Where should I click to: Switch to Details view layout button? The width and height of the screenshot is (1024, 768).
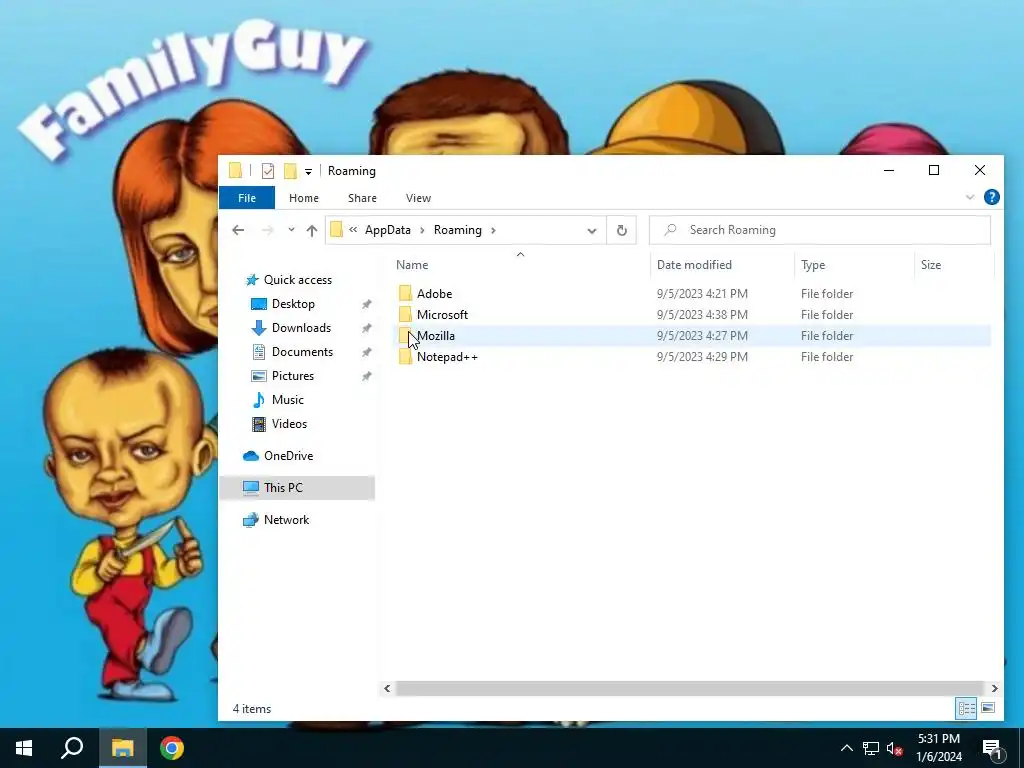[x=967, y=708]
